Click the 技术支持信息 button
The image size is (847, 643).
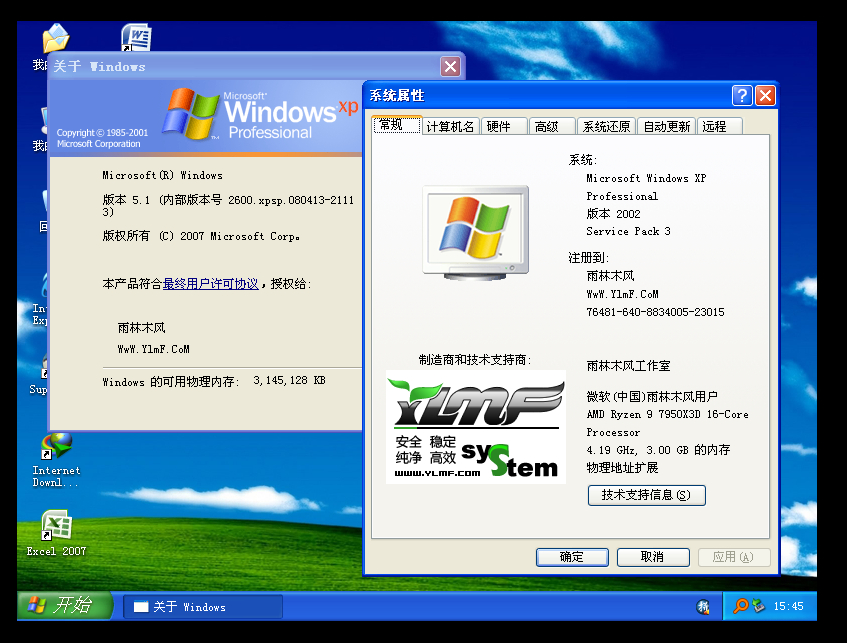coord(646,495)
